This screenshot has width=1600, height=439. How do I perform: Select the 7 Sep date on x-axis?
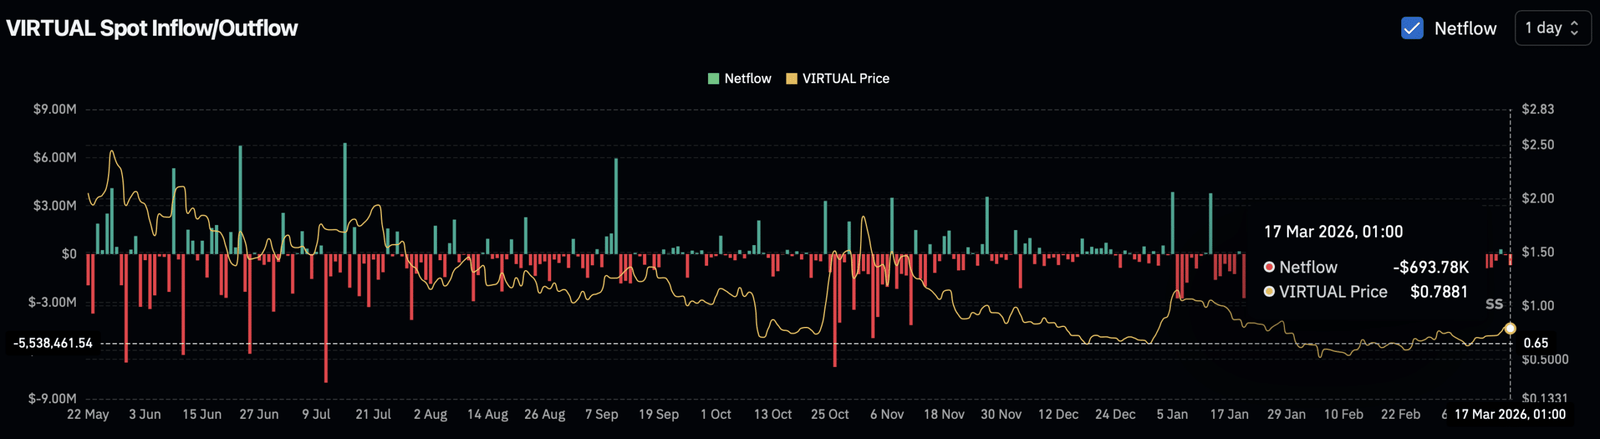coord(601,414)
